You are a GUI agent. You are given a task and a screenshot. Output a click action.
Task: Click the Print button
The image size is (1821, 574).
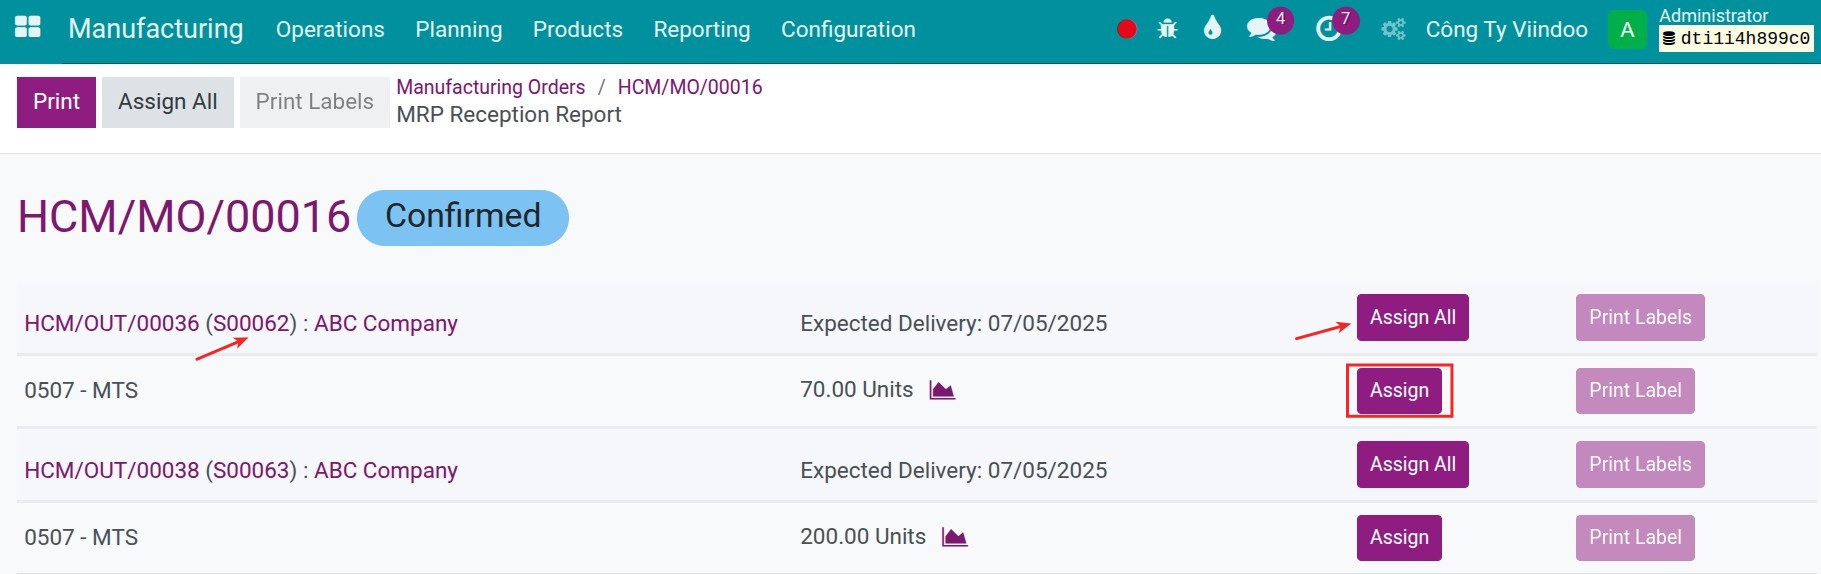click(x=56, y=102)
